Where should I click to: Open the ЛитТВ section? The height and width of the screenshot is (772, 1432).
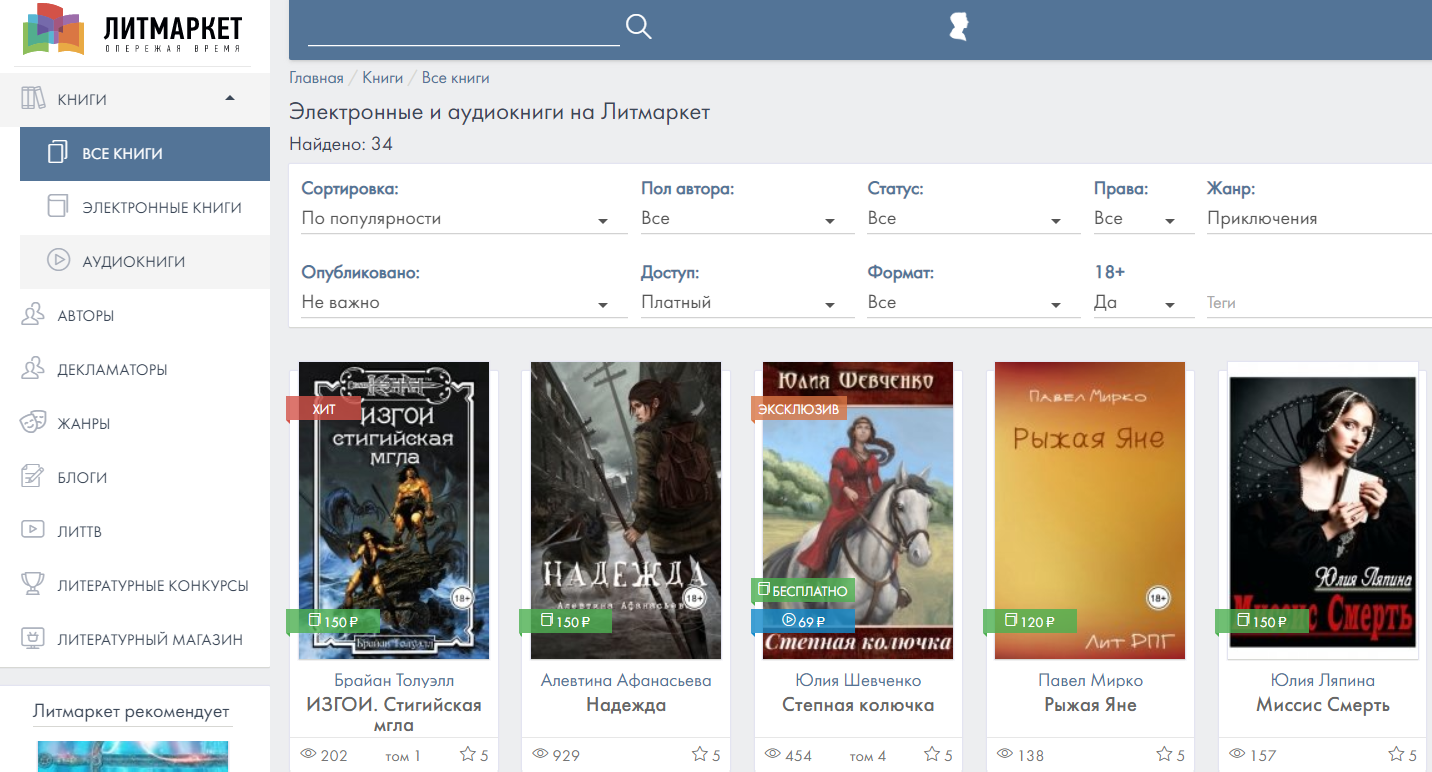pyautogui.click(x=135, y=532)
